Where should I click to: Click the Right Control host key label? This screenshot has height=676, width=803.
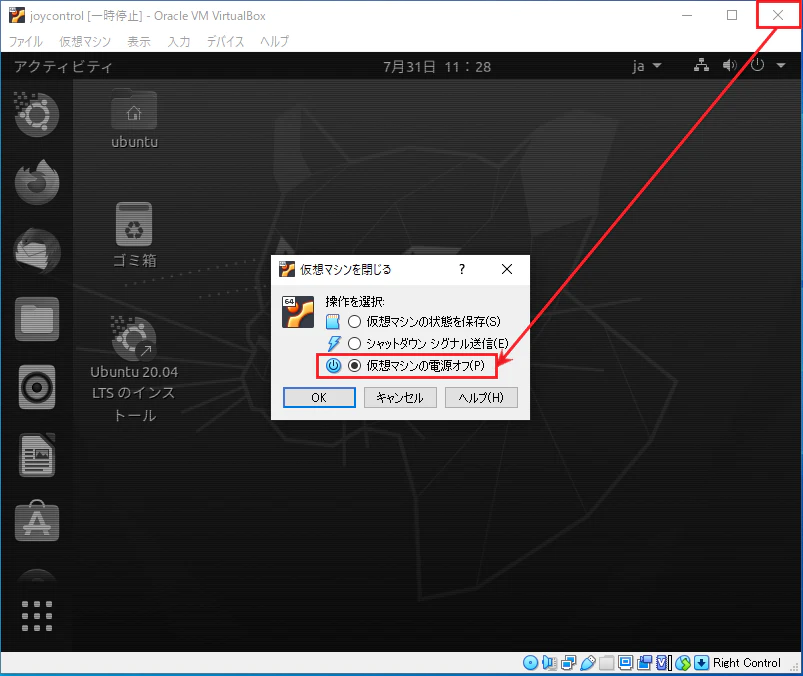pos(747,663)
